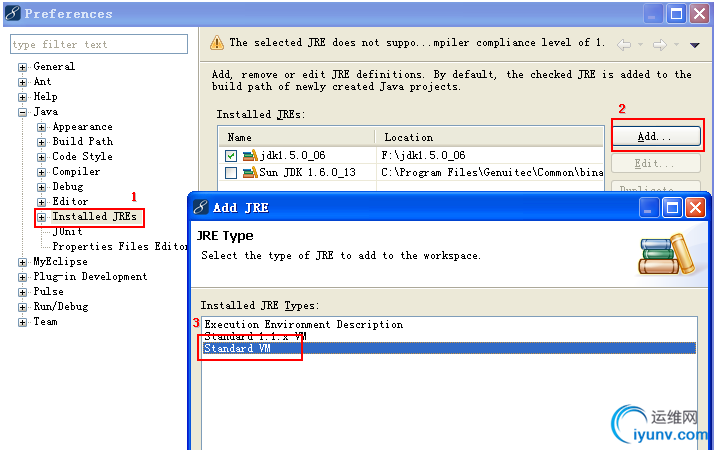This screenshot has height=451, width=714.
Task: Expand the Compiler node
Action: (x=41, y=172)
